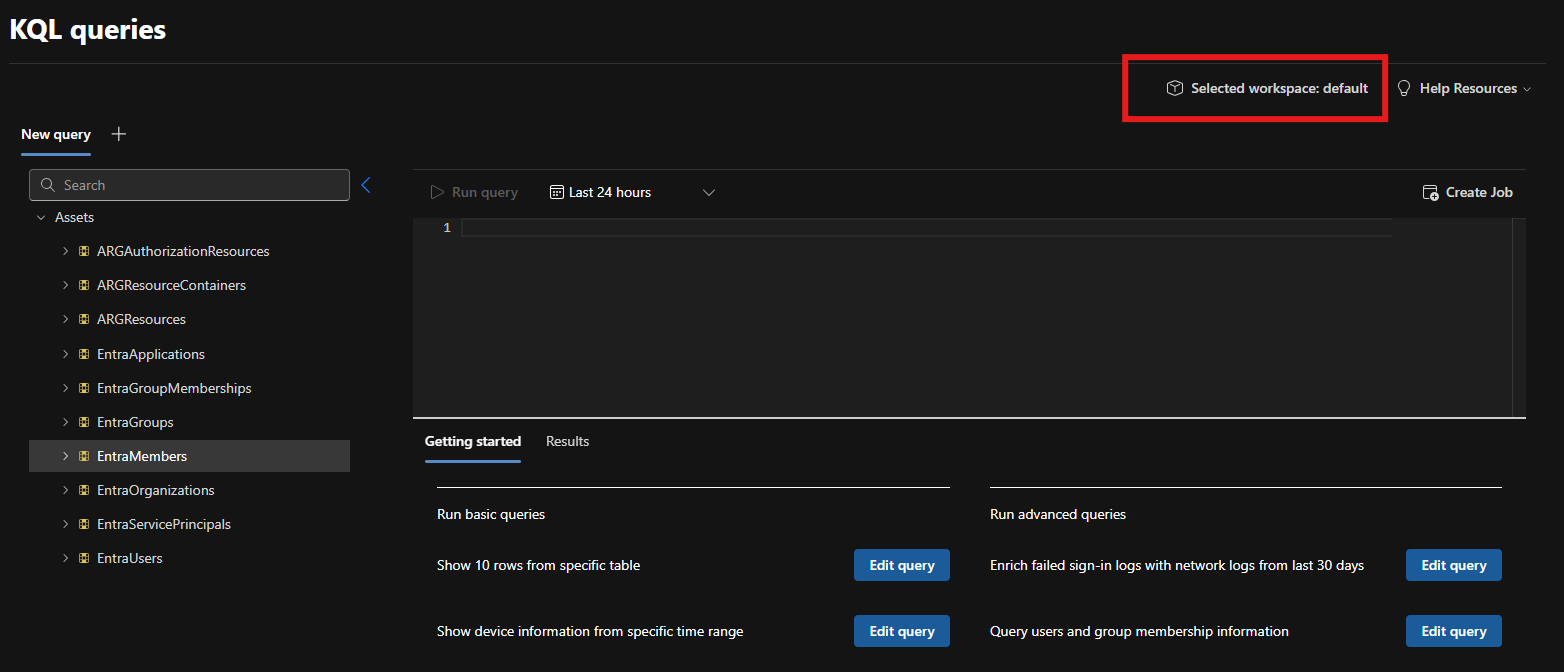Switch to the Results tab
This screenshot has width=1564, height=672.
coord(568,441)
